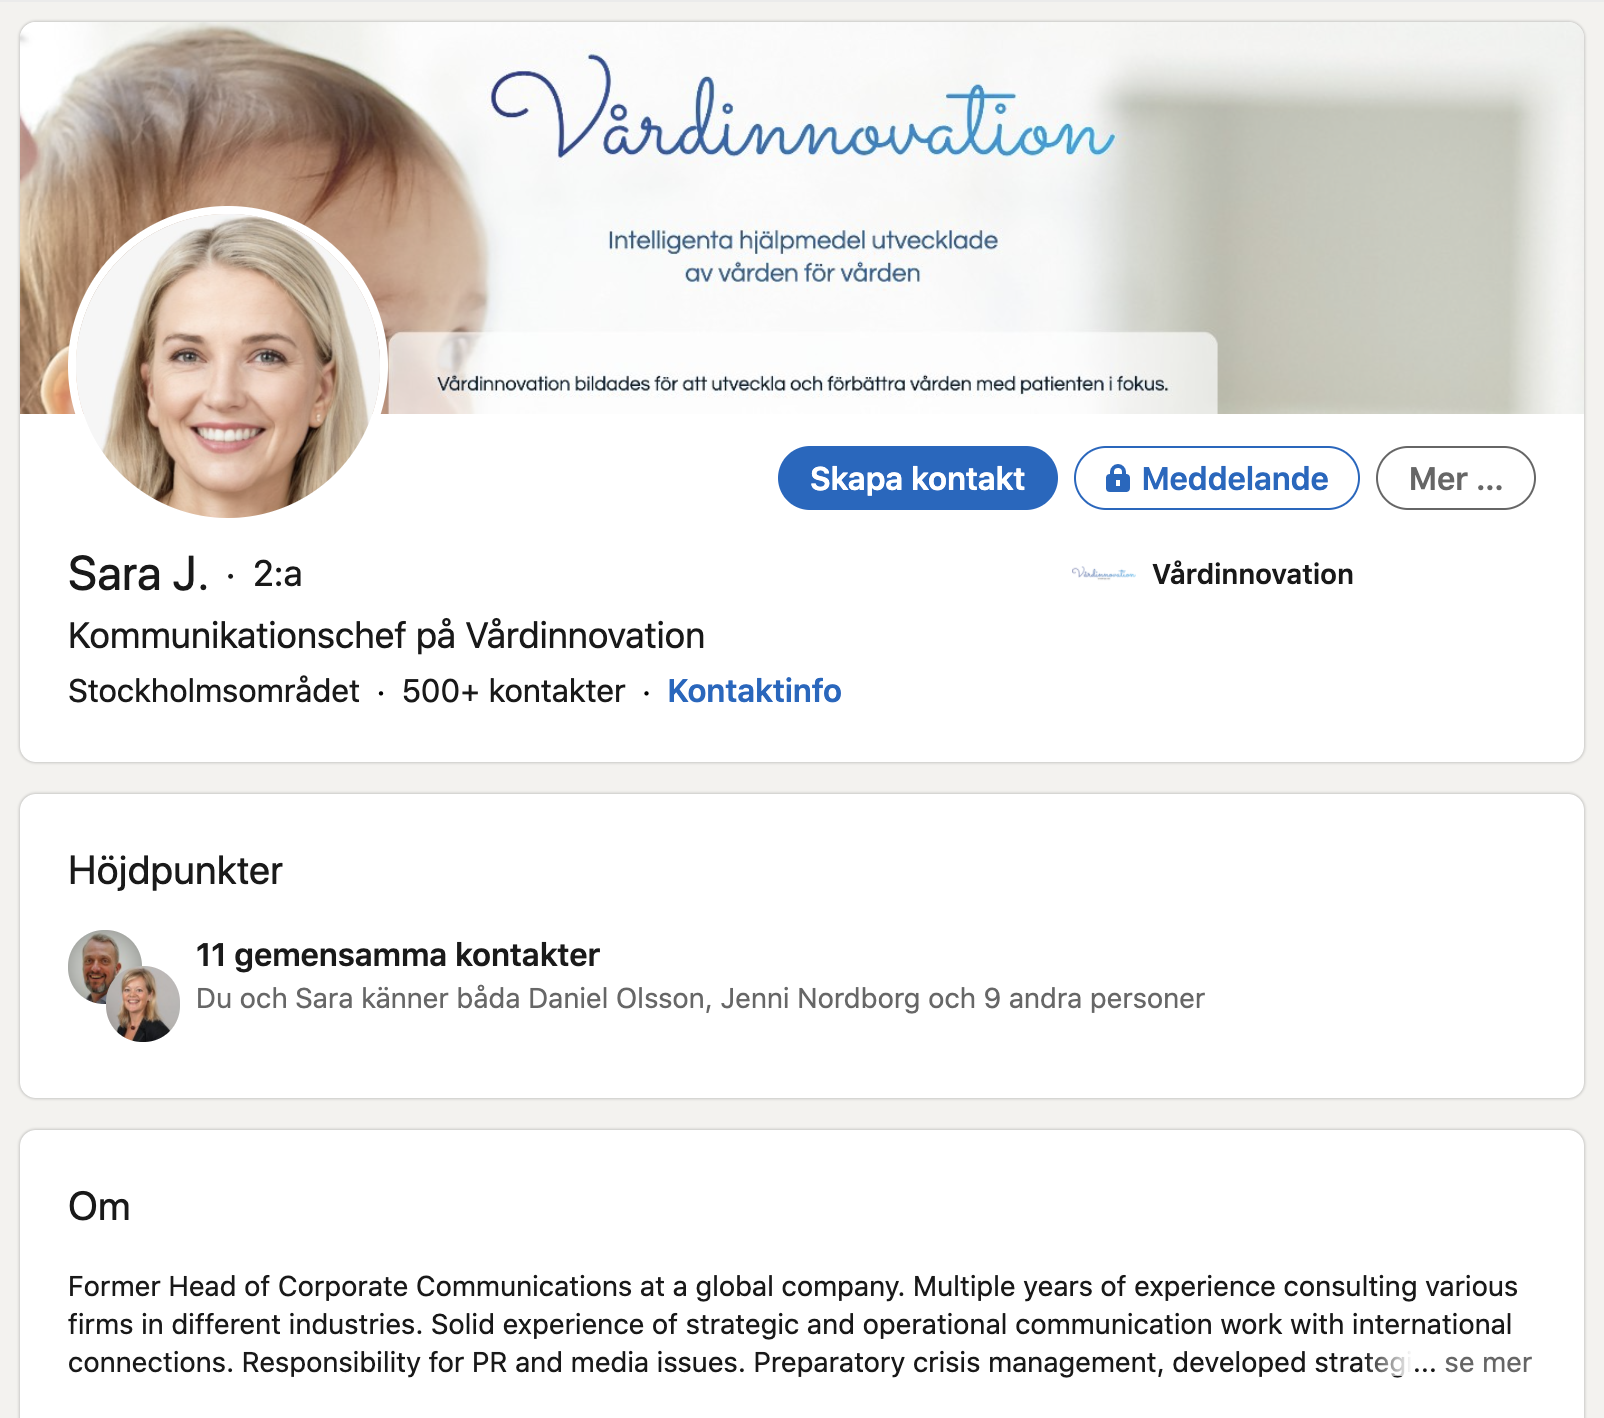Open the Kontaktinfo link

click(754, 691)
